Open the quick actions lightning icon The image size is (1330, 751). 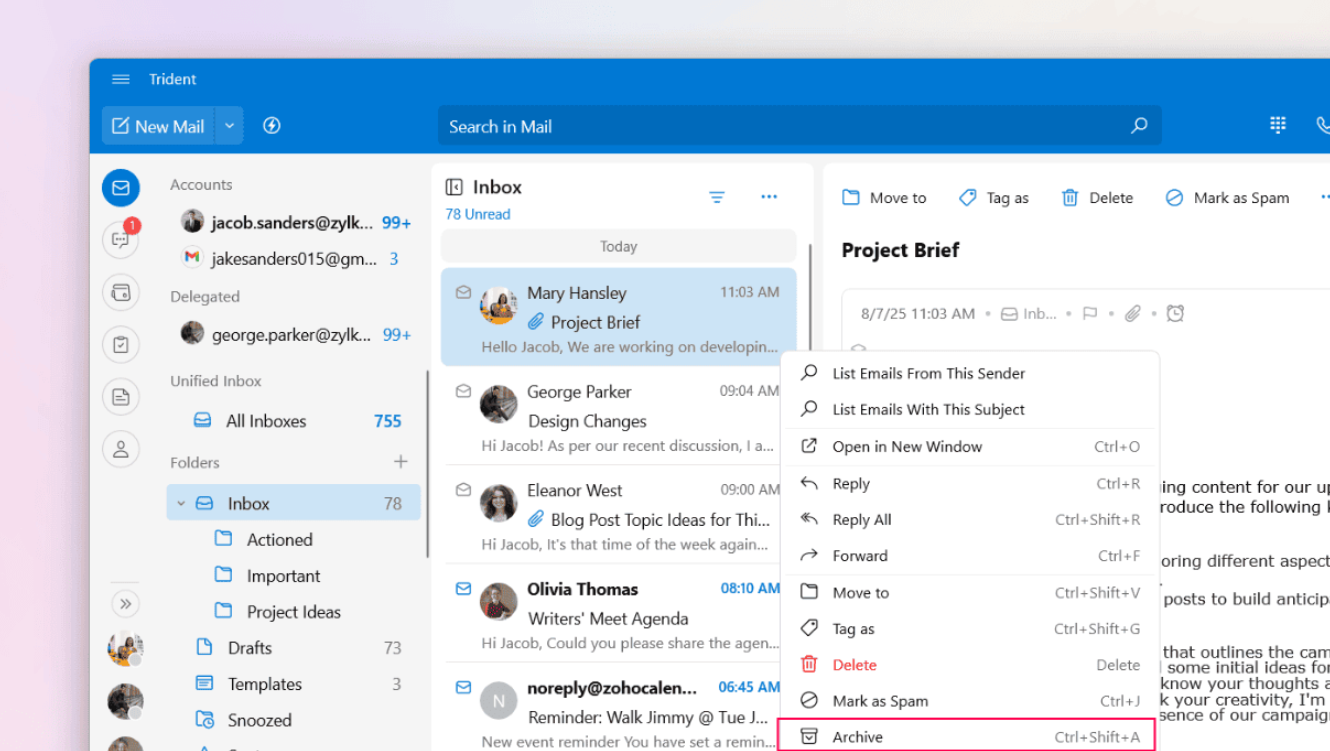click(271, 126)
